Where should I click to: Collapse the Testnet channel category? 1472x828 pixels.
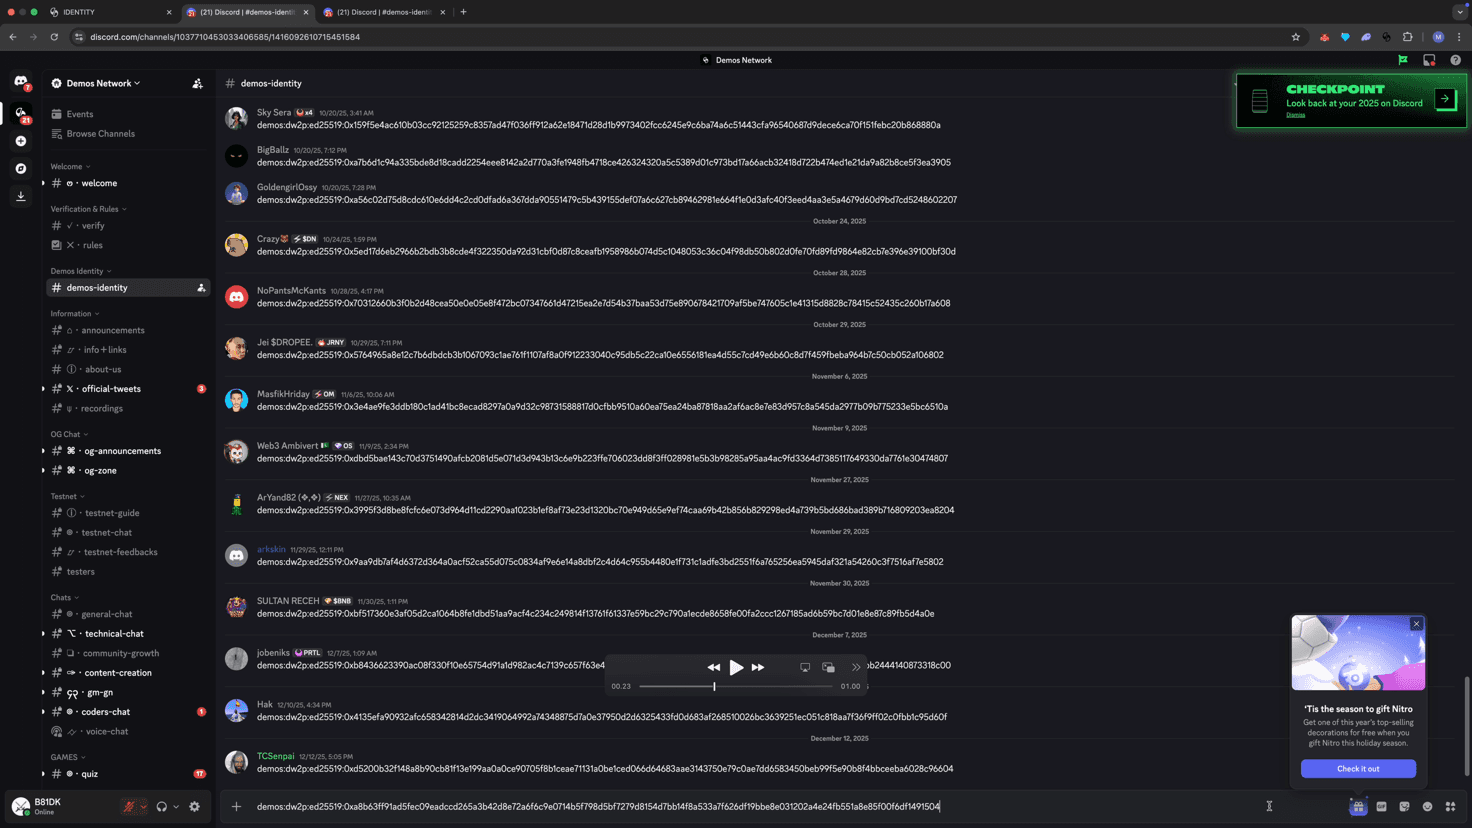(x=65, y=496)
